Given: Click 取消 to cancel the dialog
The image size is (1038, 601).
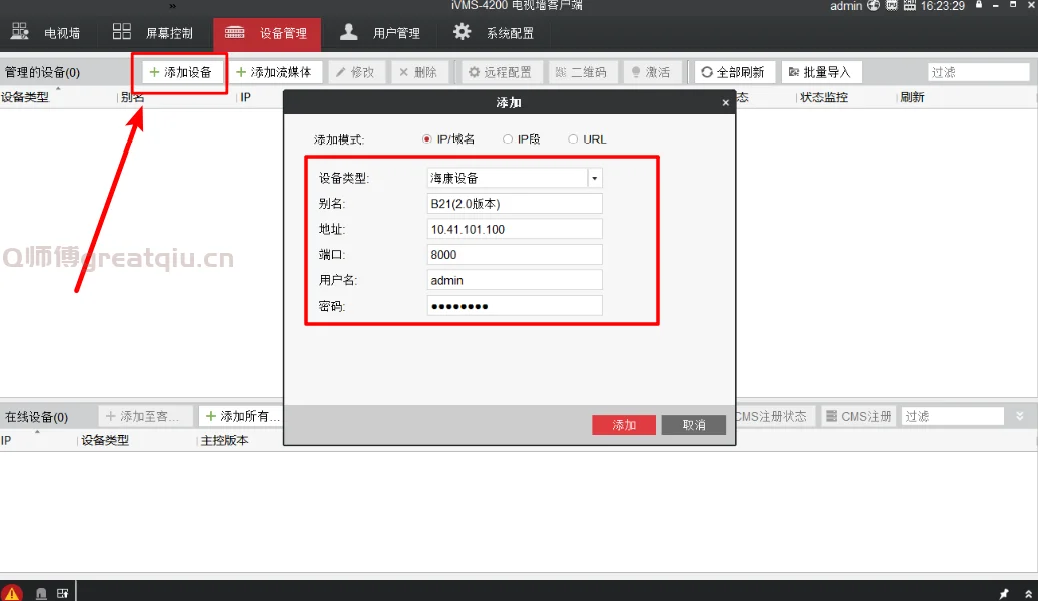Looking at the screenshot, I should (694, 425).
